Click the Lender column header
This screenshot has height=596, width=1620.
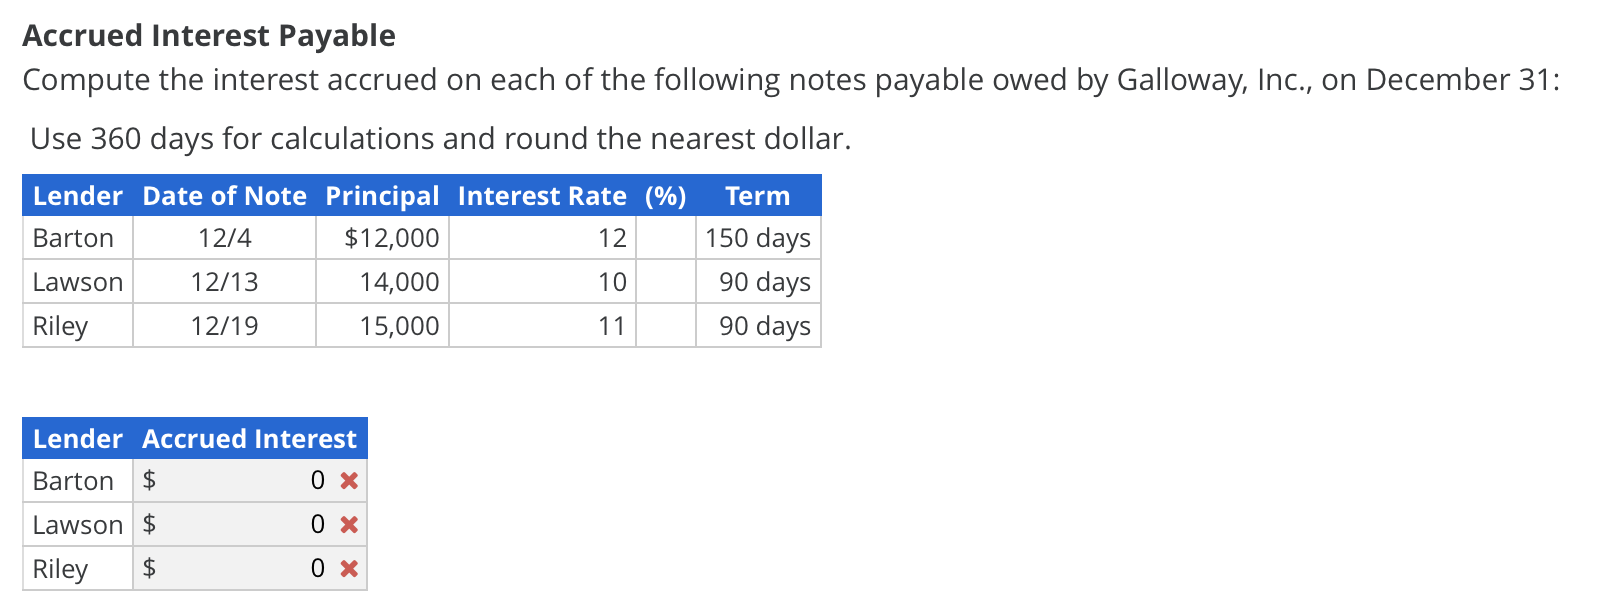point(76,438)
